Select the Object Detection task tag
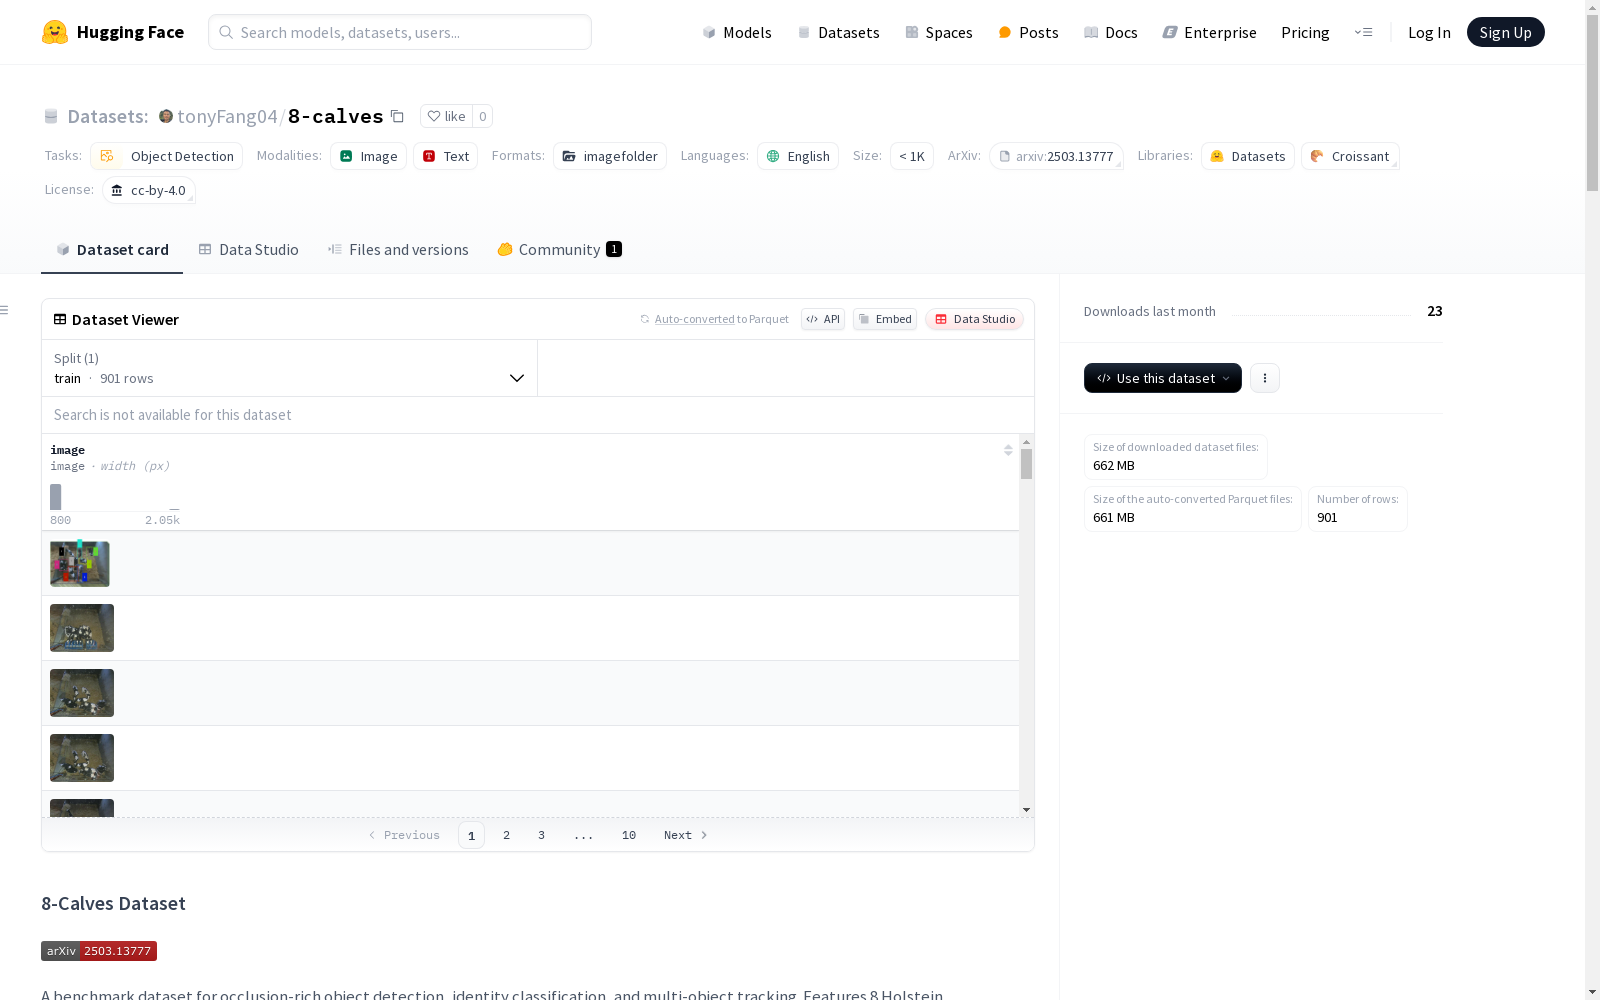This screenshot has width=1600, height=1000. (x=166, y=156)
